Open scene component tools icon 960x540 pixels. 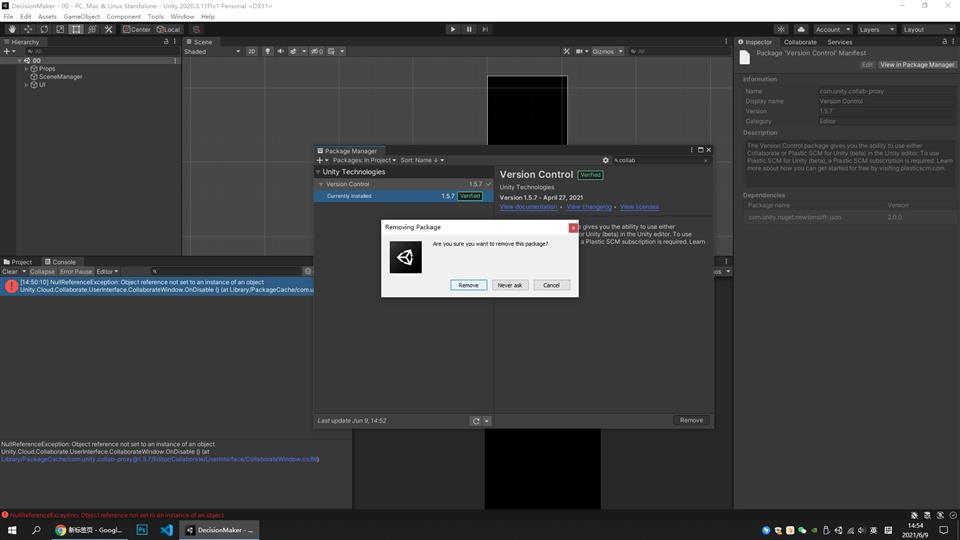[566, 51]
